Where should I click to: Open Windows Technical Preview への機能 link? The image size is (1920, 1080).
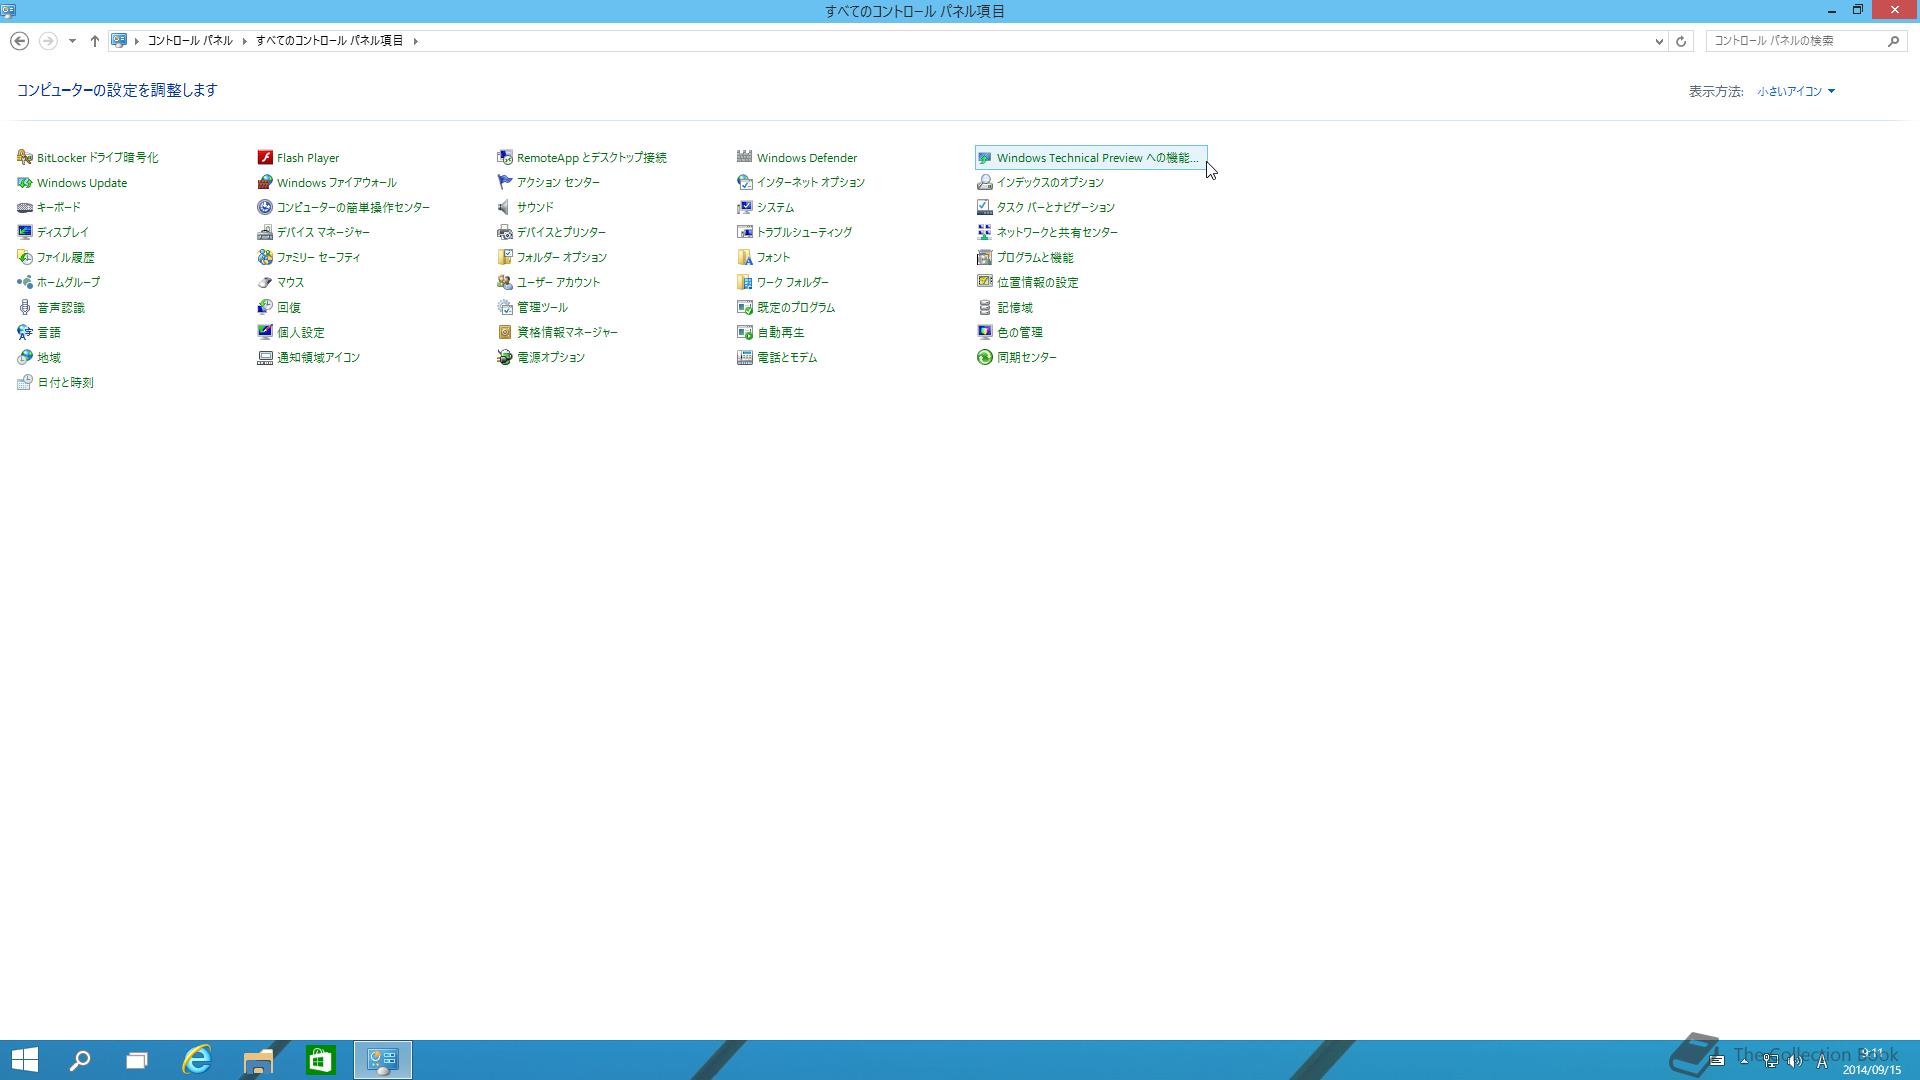click(x=1097, y=158)
